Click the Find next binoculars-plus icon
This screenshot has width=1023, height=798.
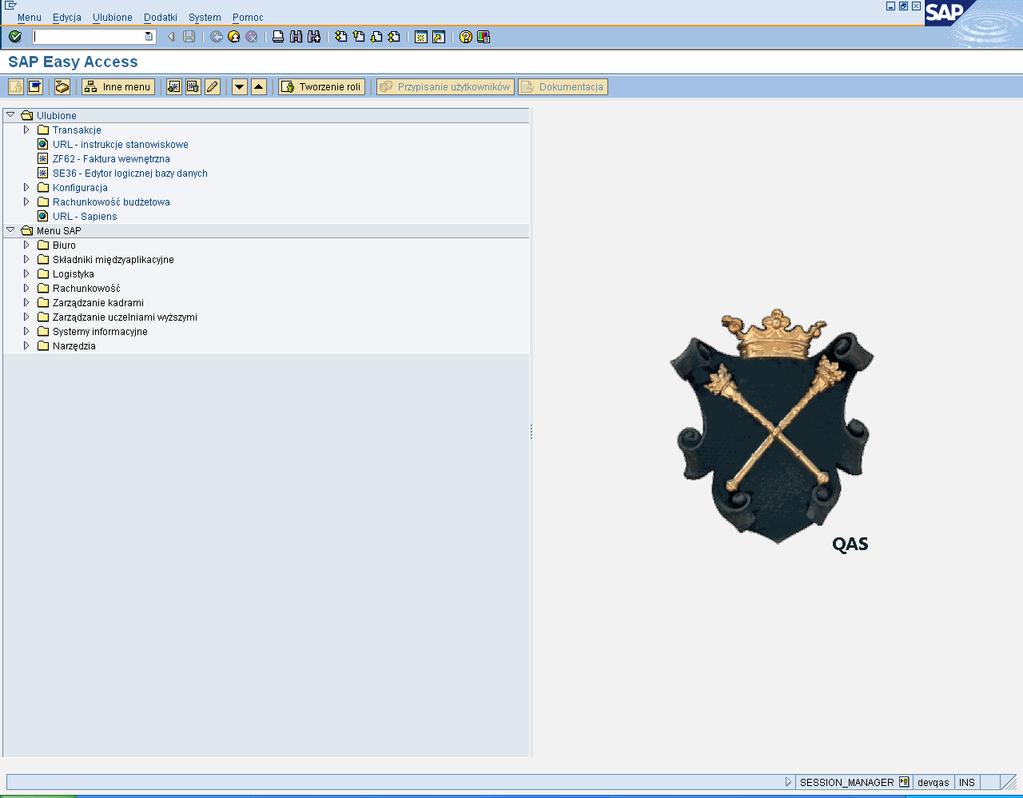[314, 37]
